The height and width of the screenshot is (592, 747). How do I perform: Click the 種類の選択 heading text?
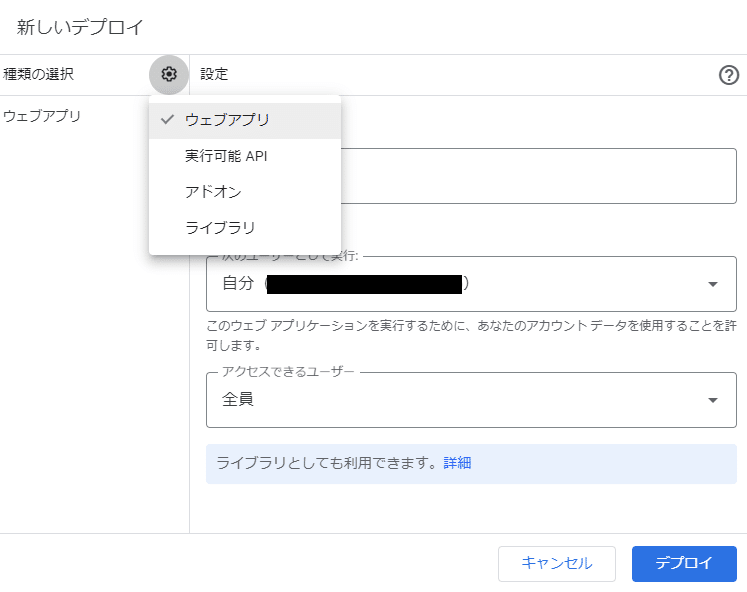pos(38,74)
